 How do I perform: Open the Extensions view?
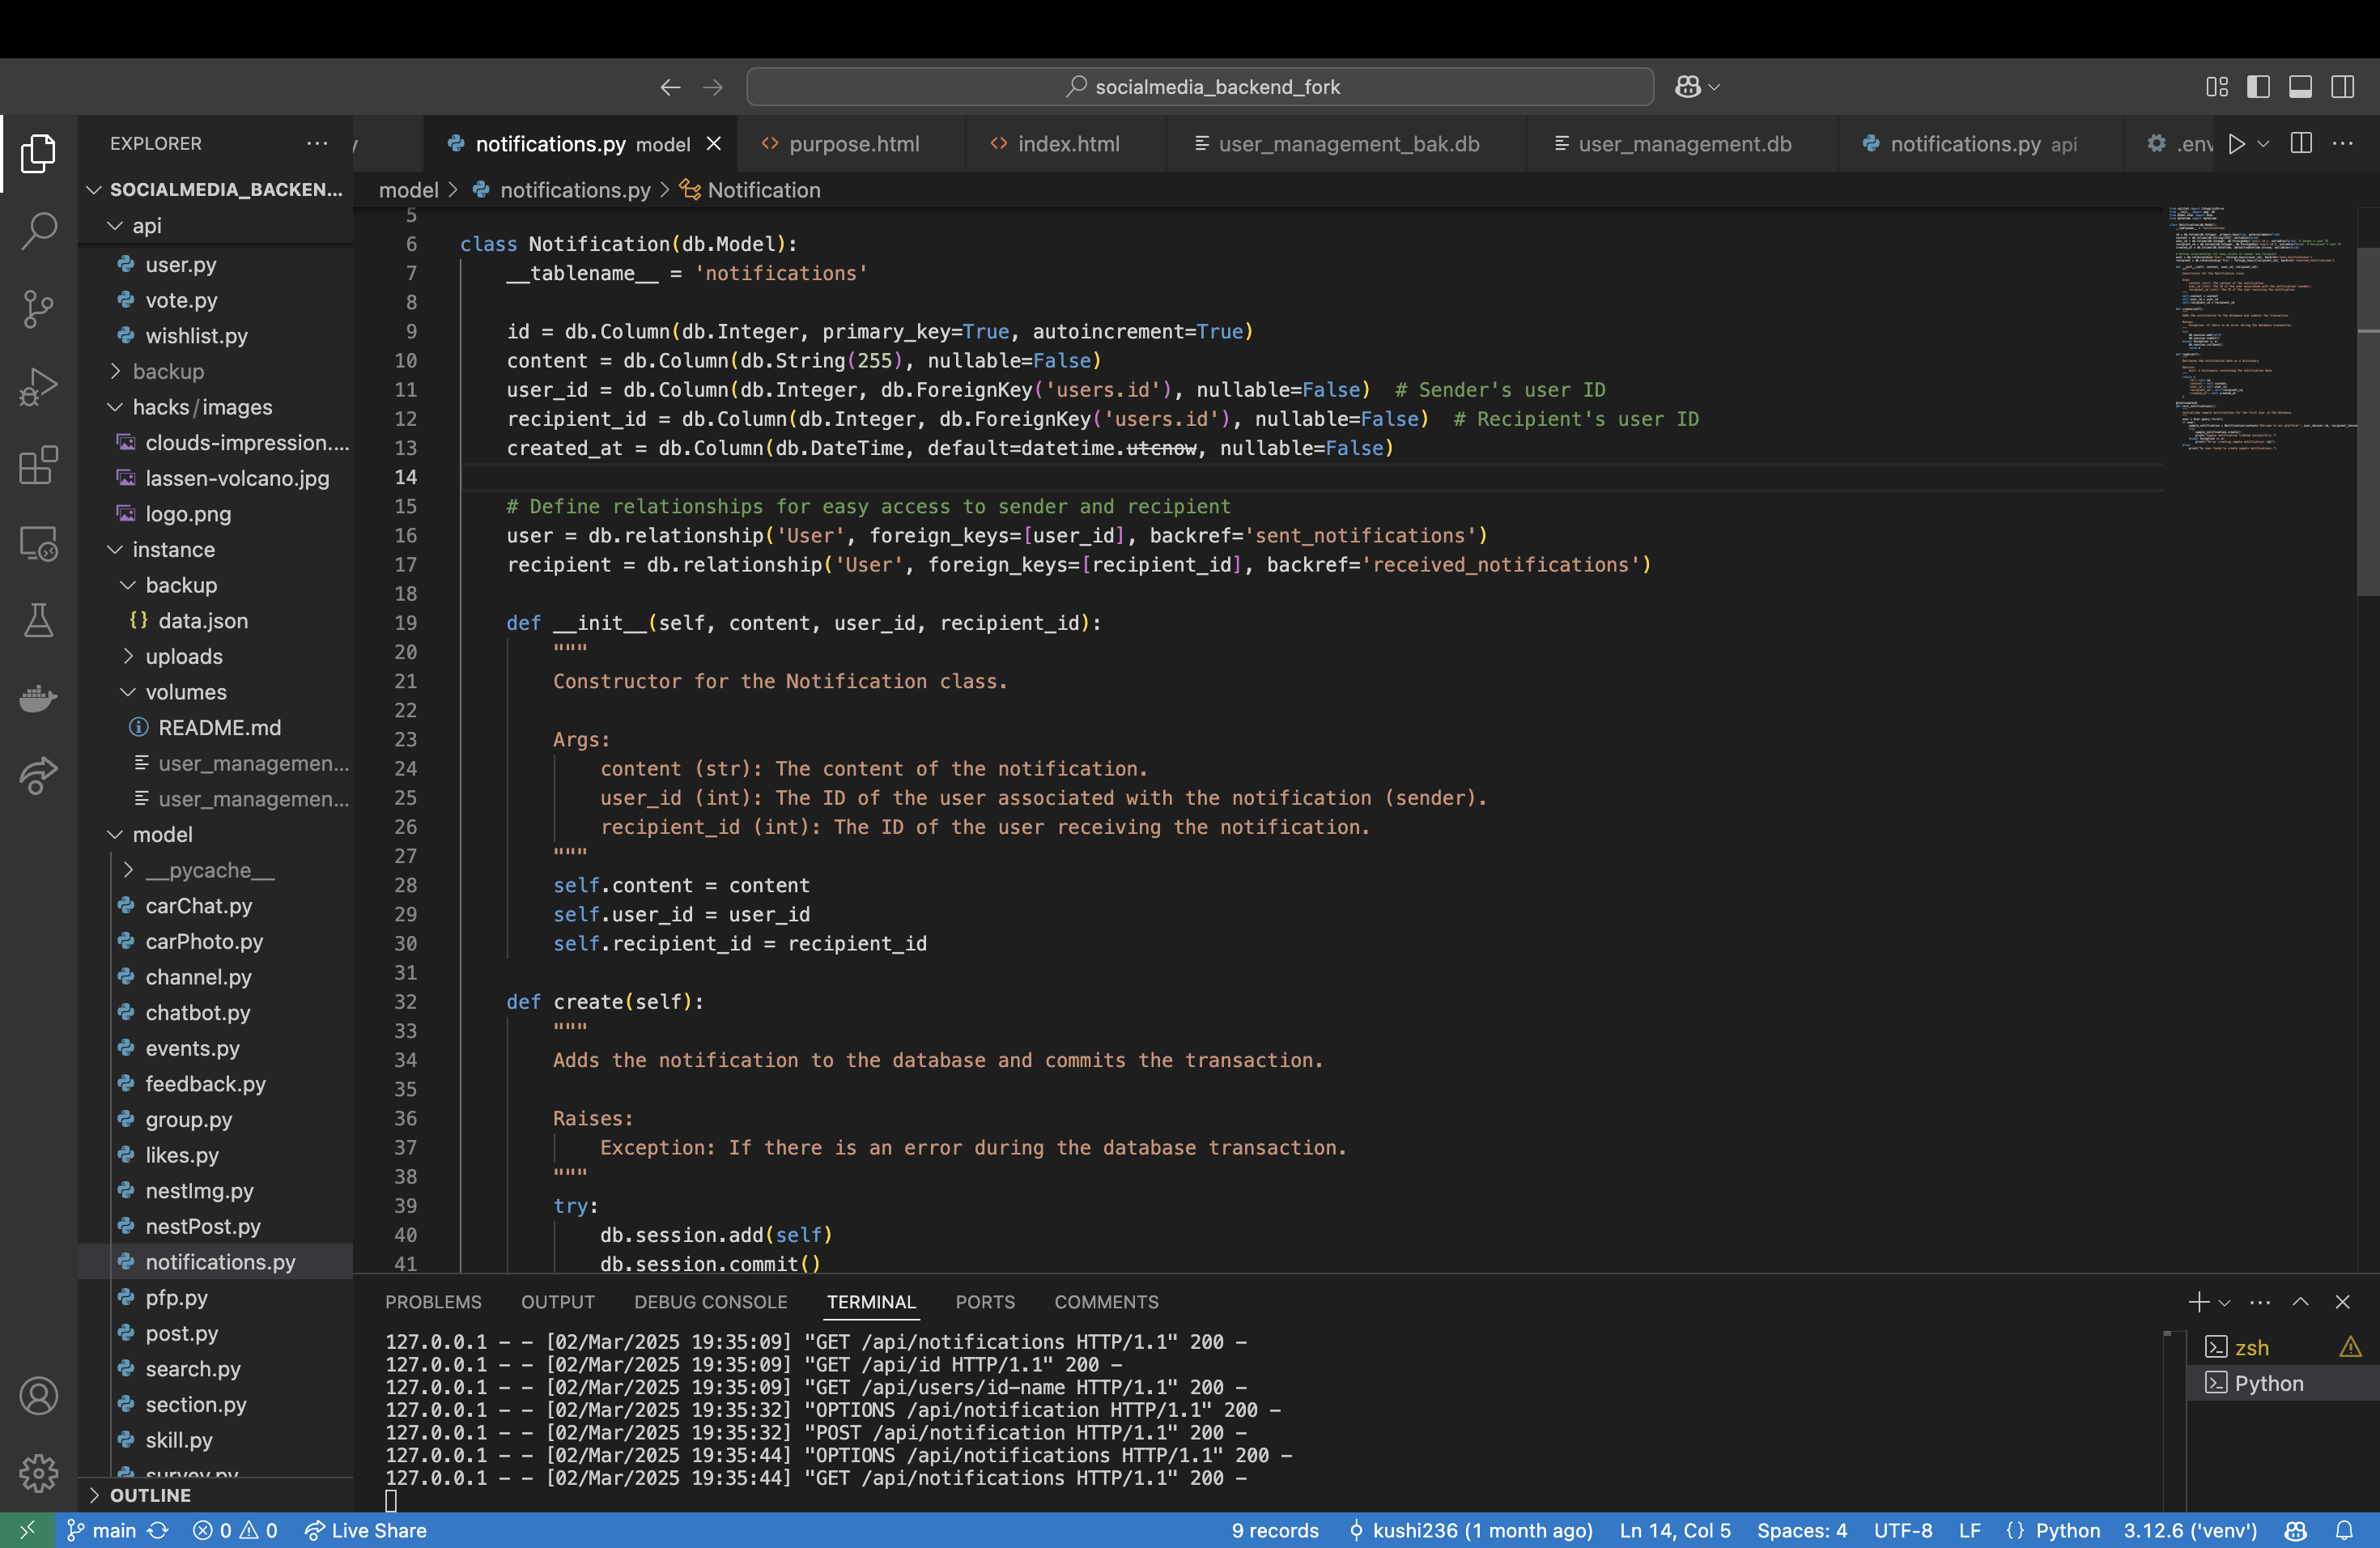pos(38,465)
